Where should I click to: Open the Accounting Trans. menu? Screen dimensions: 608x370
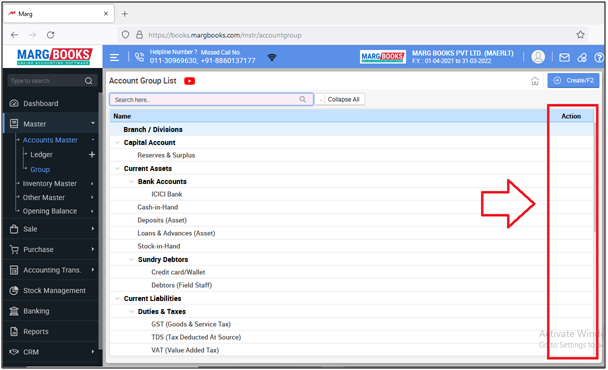coord(51,270)
